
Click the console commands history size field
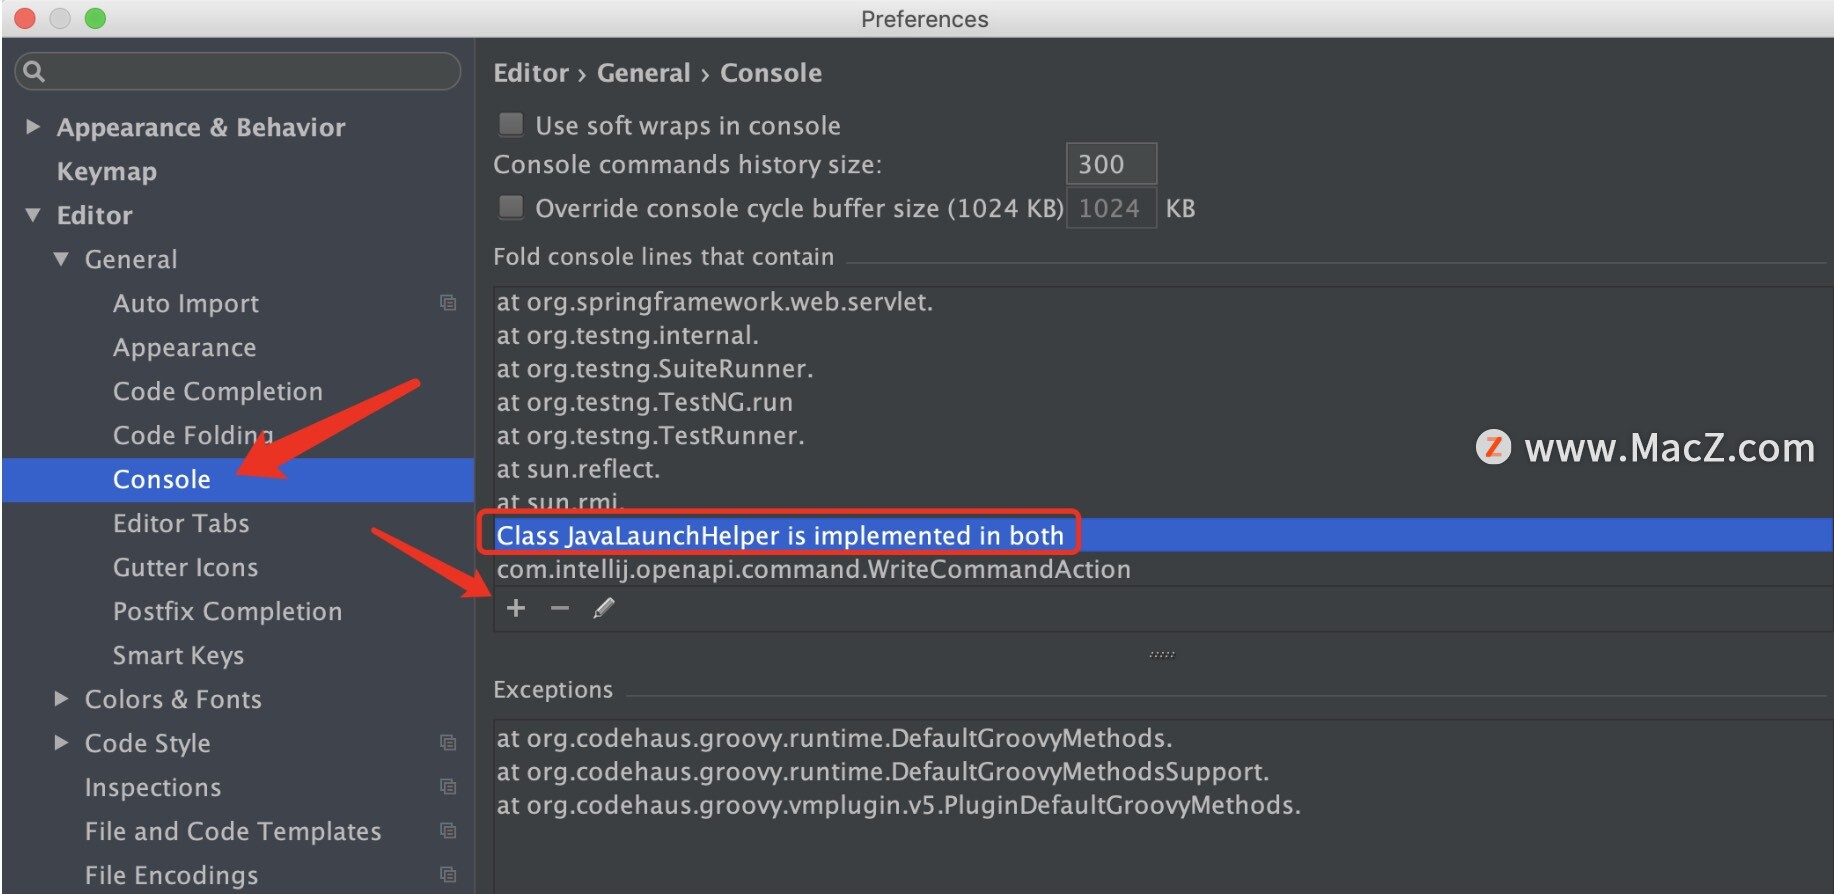pyautogui.click(x=1111, y=164)
